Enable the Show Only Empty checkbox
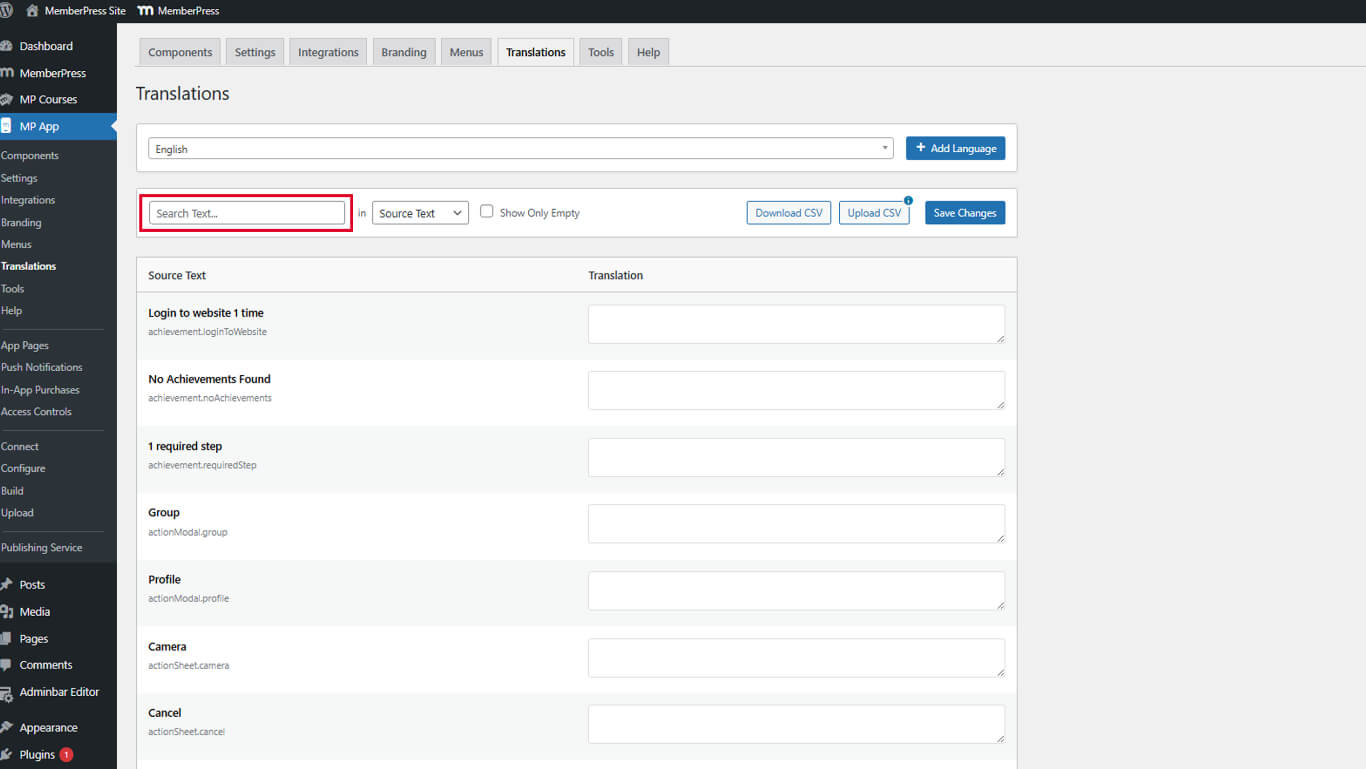Image resolution: width=1366 pixels, height=769 pixels. [486, 211]
